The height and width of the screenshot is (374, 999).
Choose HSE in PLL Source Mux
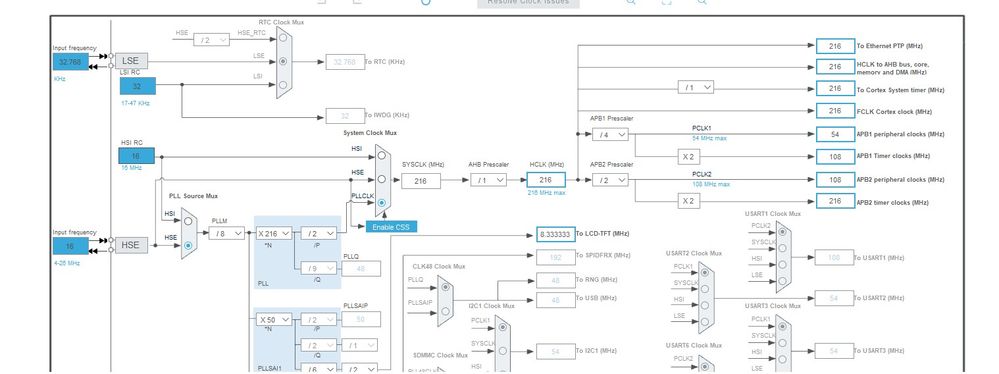188,245
